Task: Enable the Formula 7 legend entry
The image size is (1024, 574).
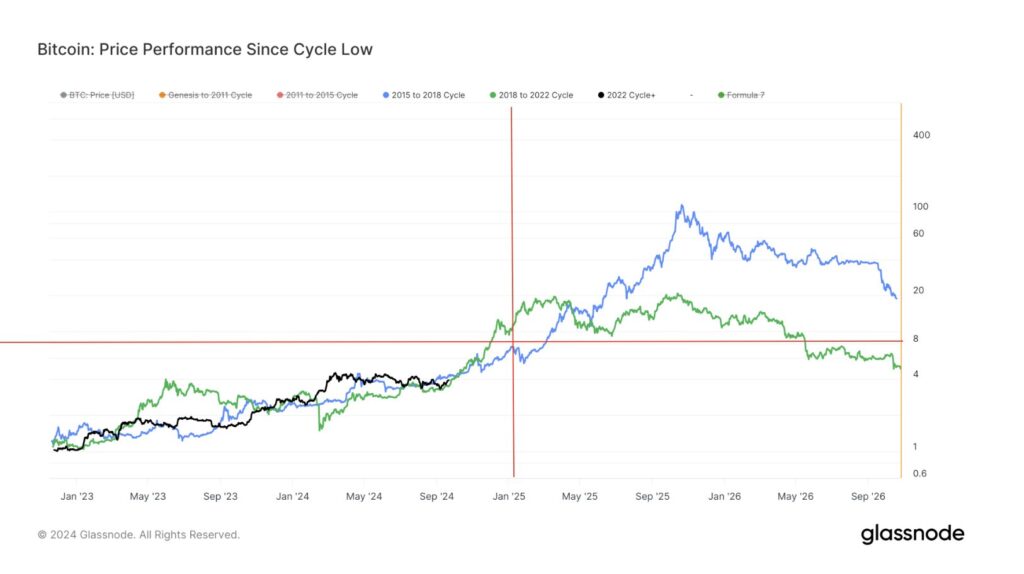Action: pos(741,95)
